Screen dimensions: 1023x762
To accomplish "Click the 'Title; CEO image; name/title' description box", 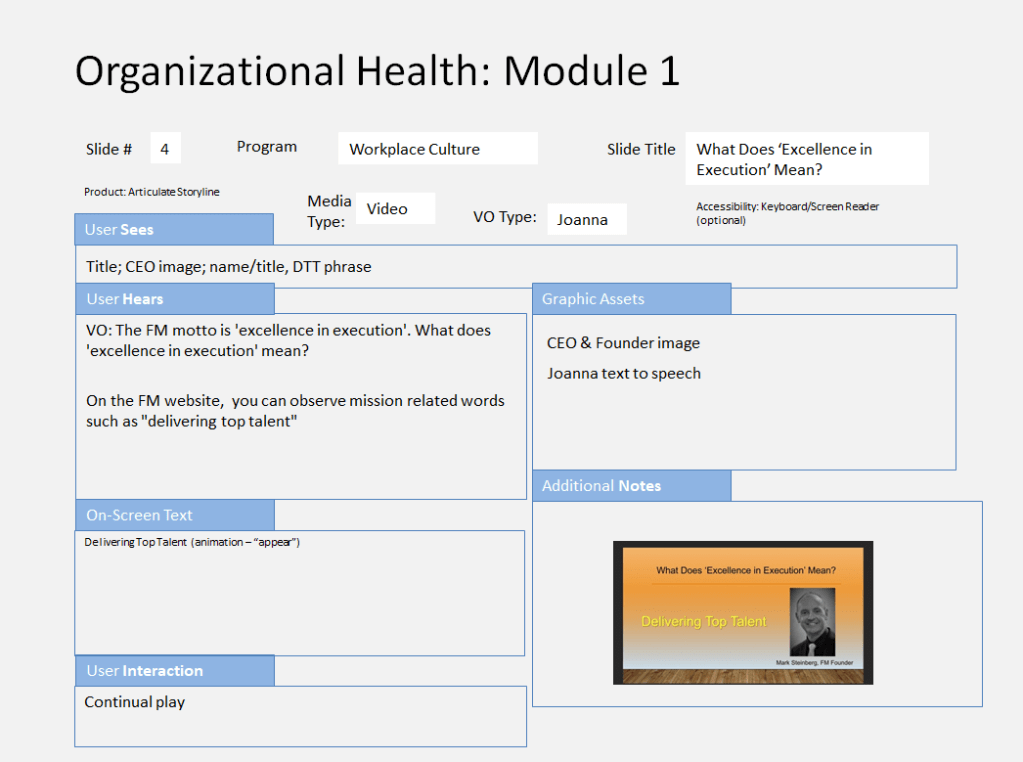I will (x=515, y=267).
